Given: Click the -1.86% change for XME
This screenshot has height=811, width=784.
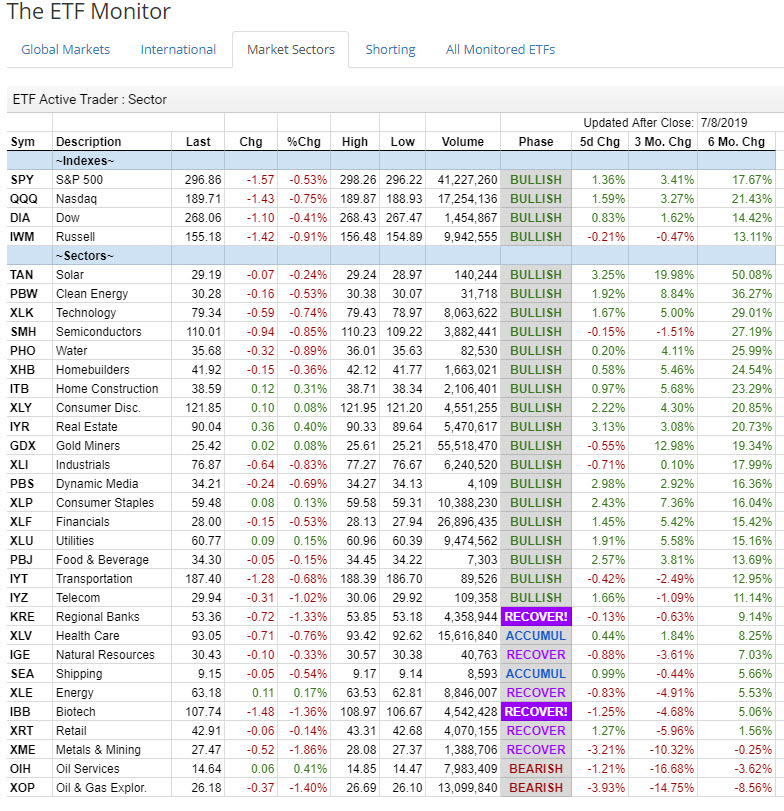Looking at the screenshot, I should (x=308, y=750).
